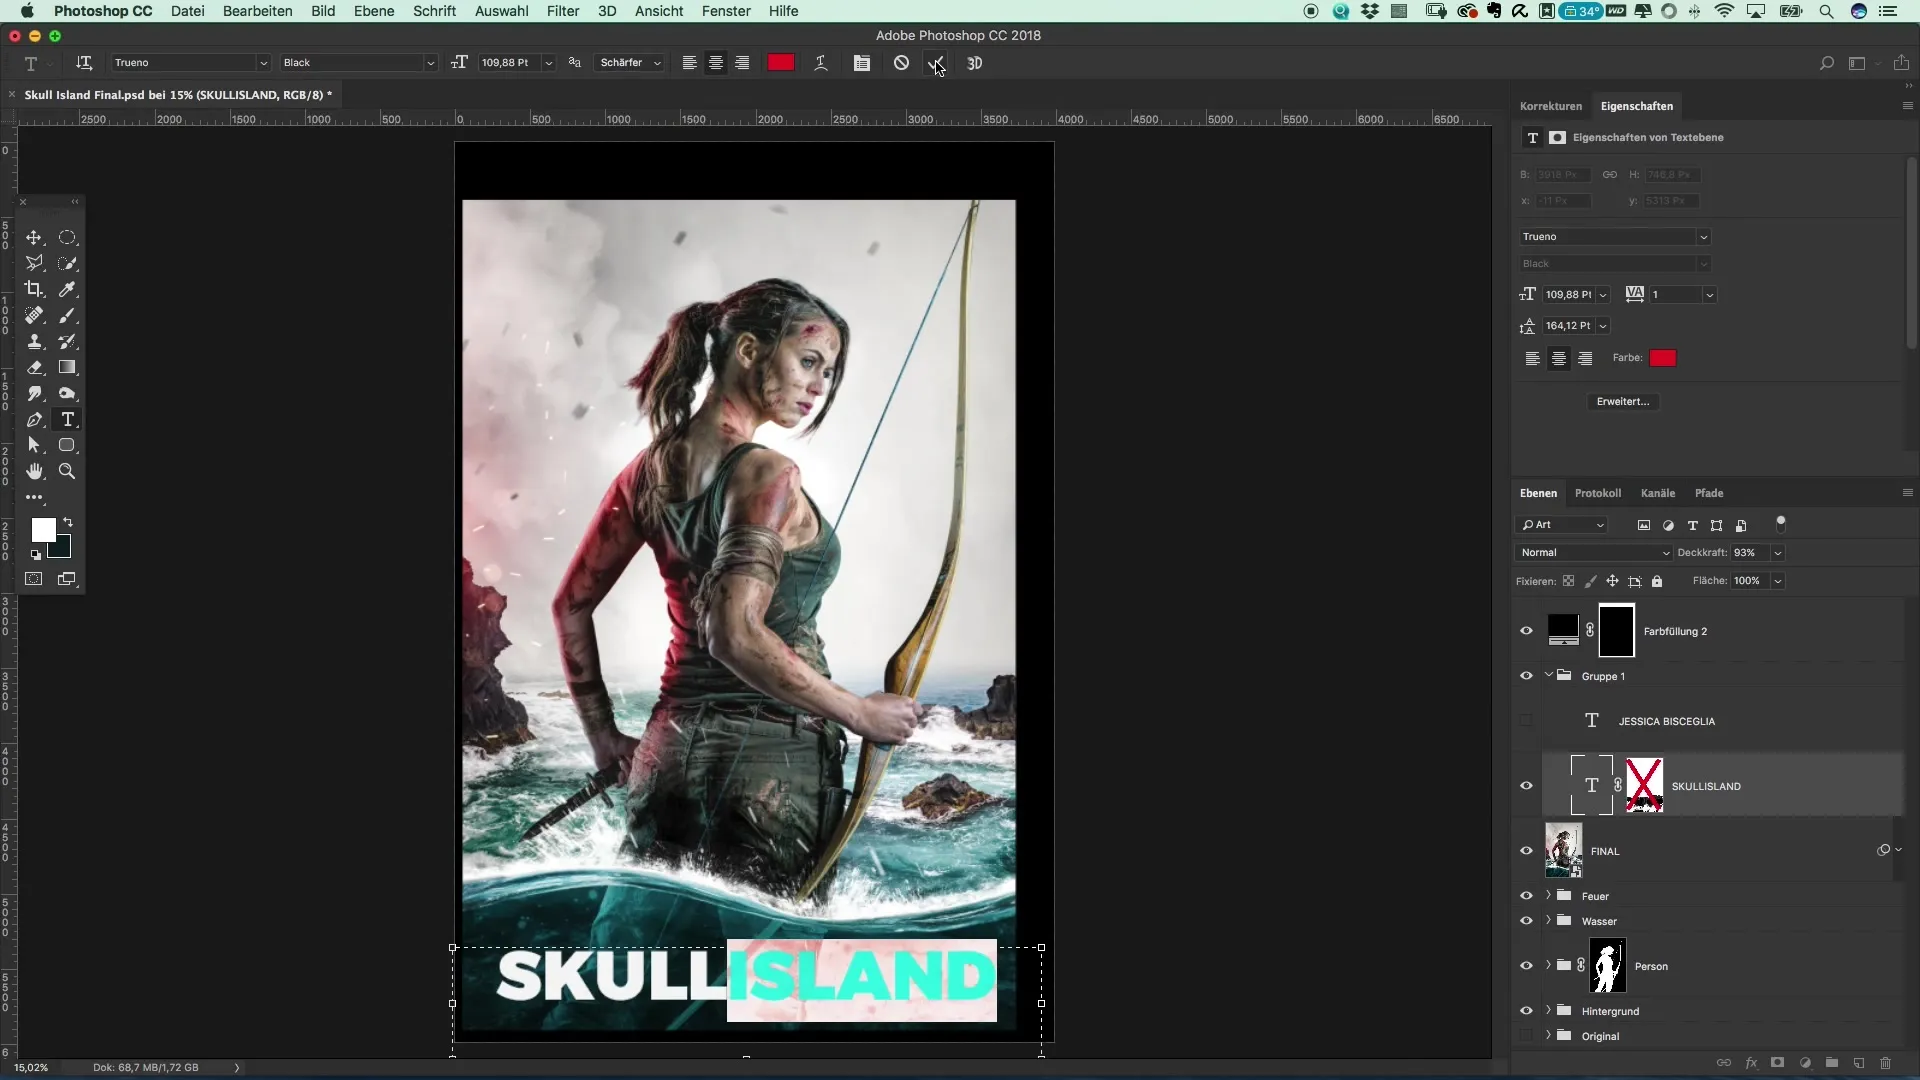Screen dimensions: 1920x1080
Task: Select the Horizontal Type tool
Action: (x=67, y=419)
